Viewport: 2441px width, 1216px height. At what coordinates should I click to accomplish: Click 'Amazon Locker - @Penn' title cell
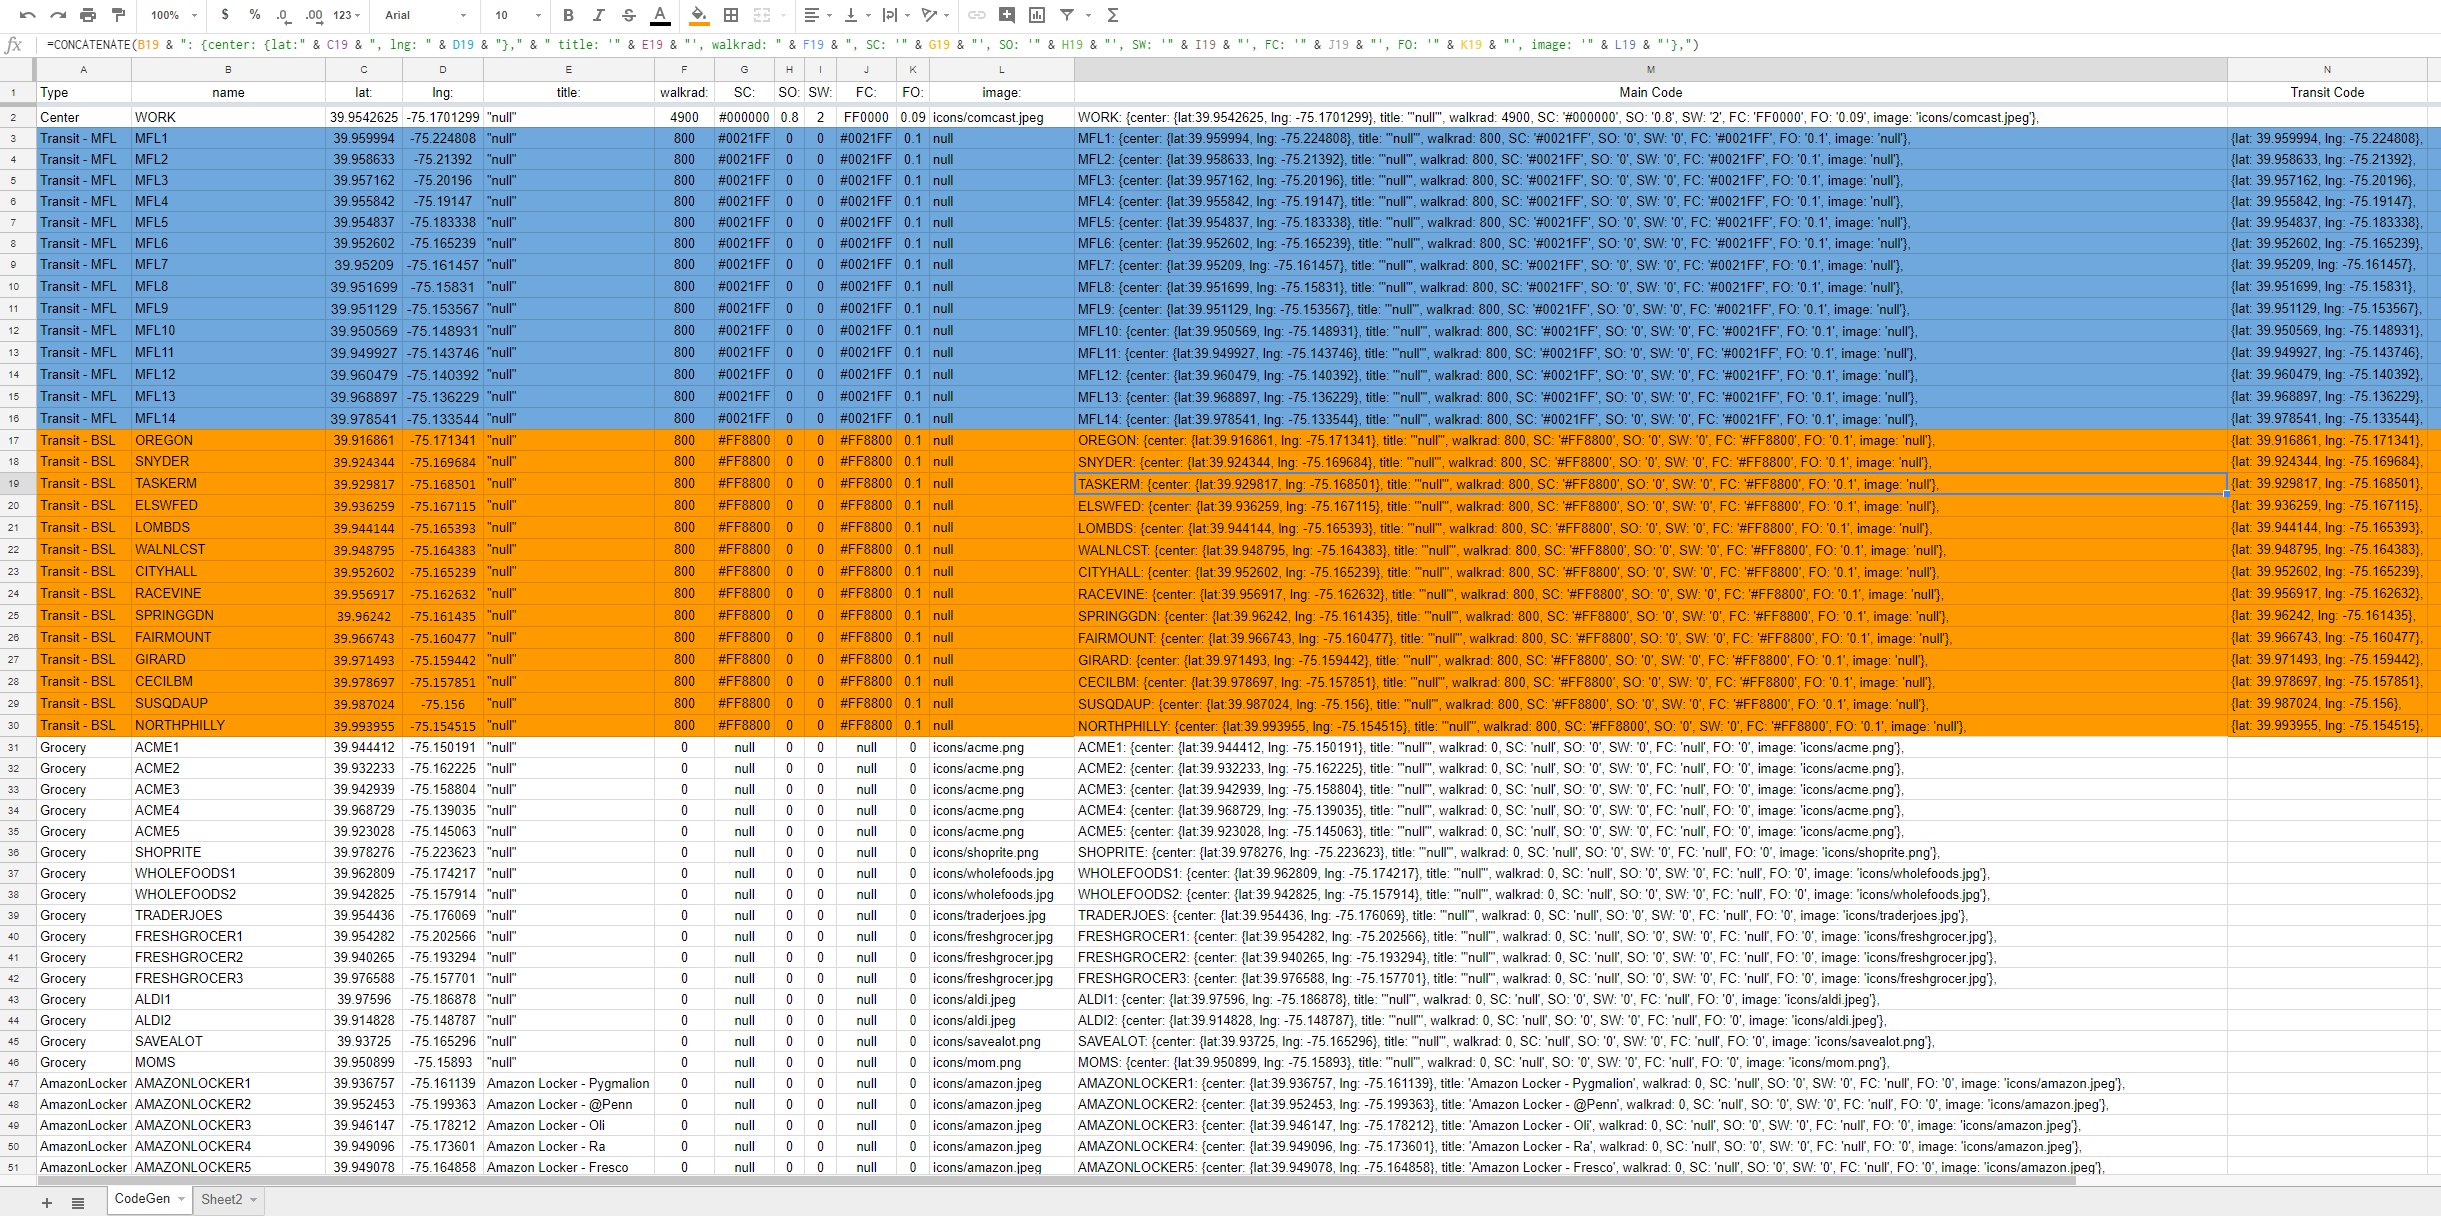[568, 1104]
